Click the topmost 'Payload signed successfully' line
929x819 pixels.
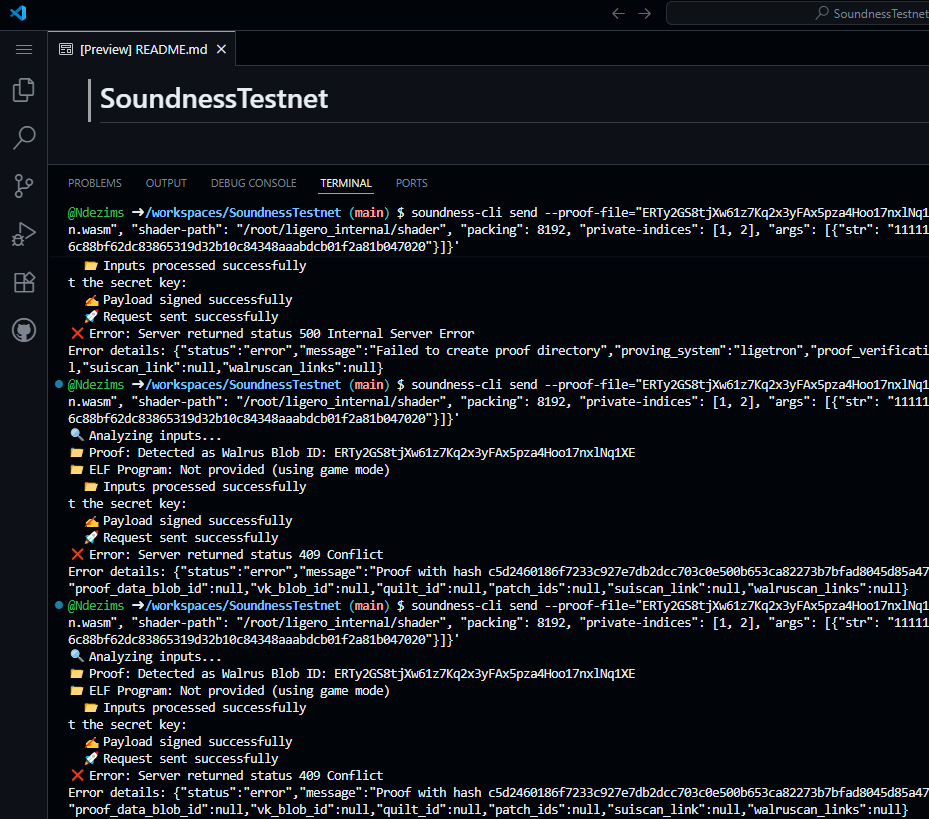188,300
